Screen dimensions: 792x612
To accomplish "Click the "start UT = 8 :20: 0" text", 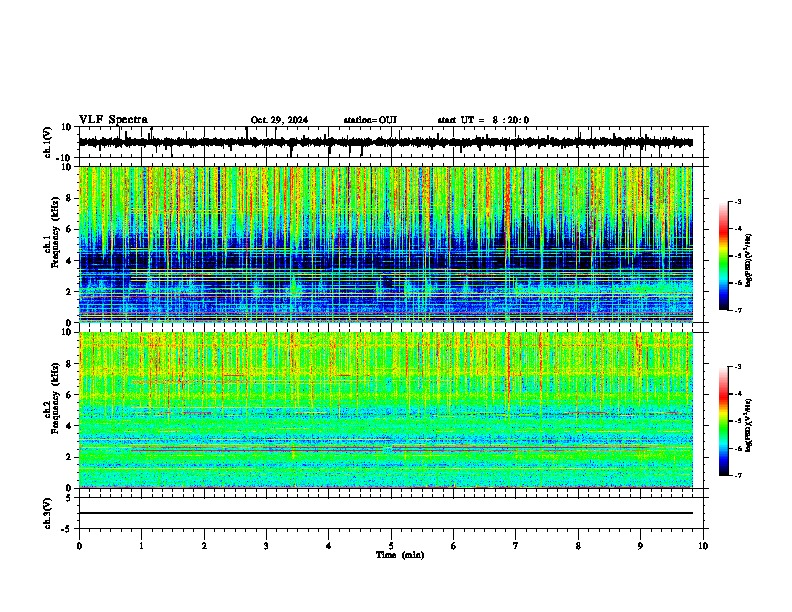I will pos(483,120).
